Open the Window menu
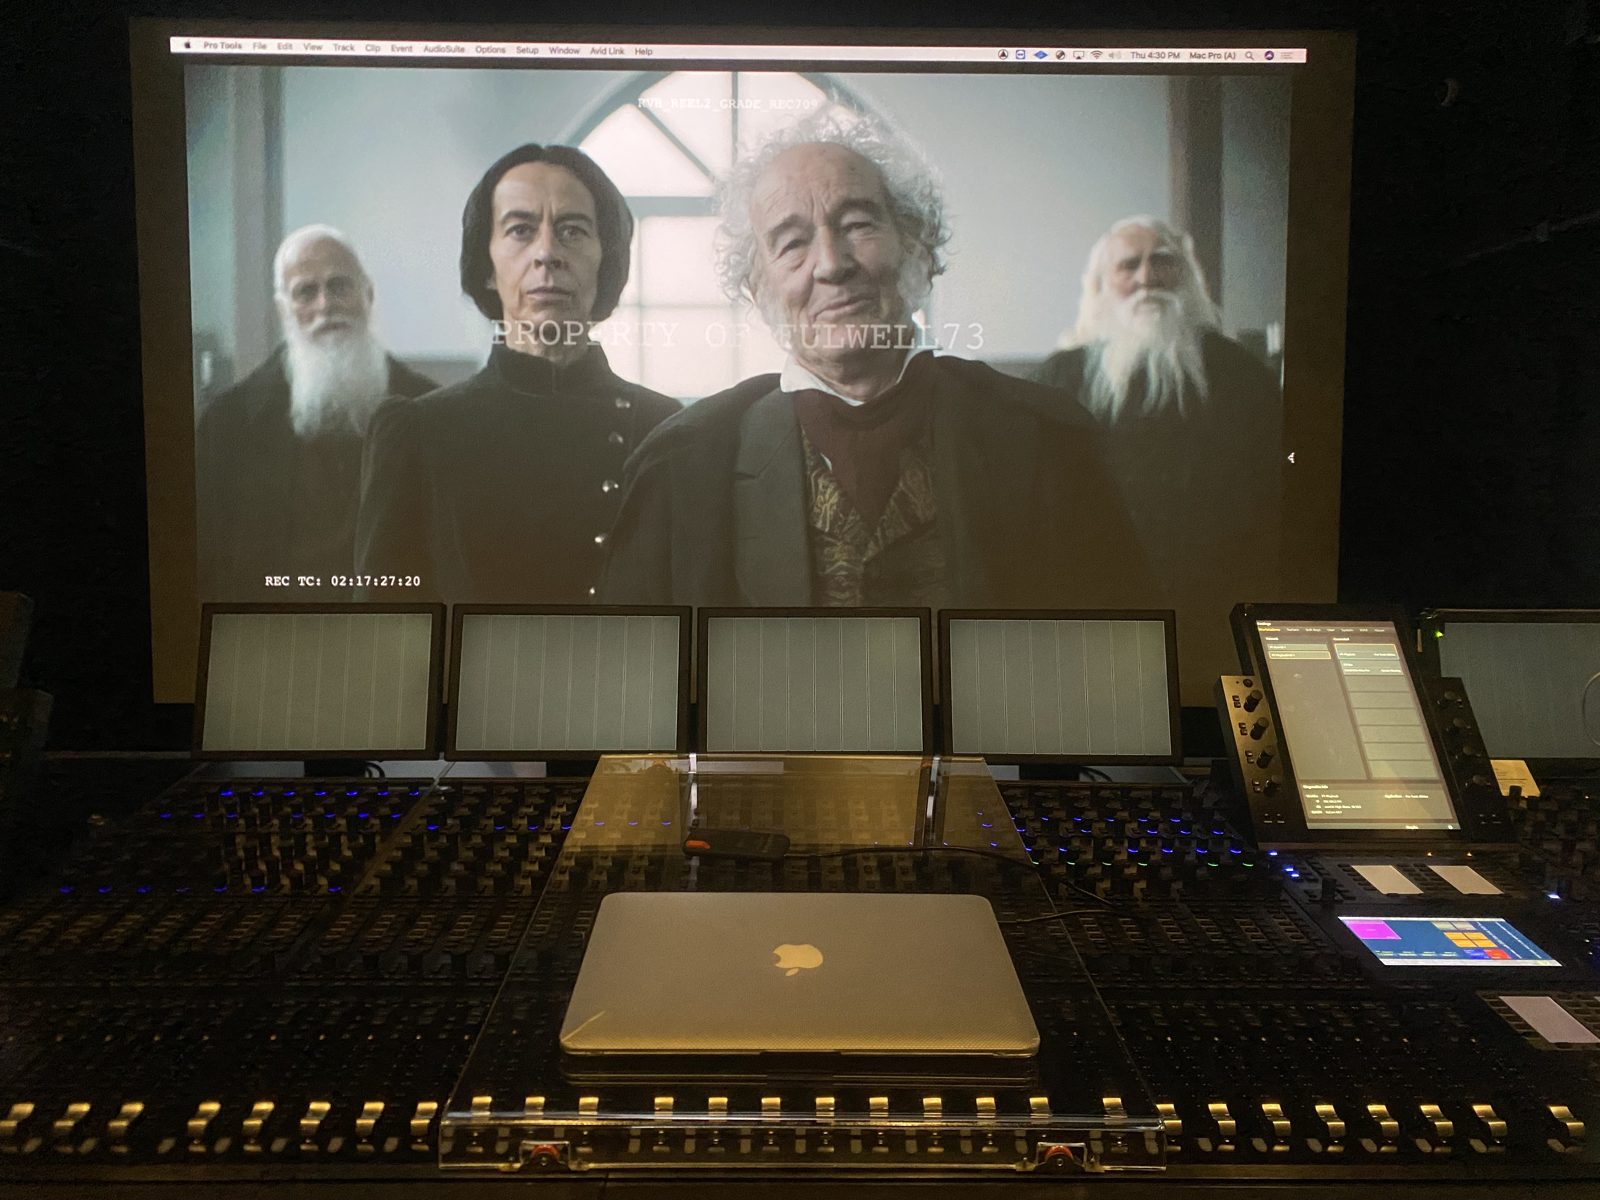Viewport: 1600px width, 1200px height. (x=564, y=50)
